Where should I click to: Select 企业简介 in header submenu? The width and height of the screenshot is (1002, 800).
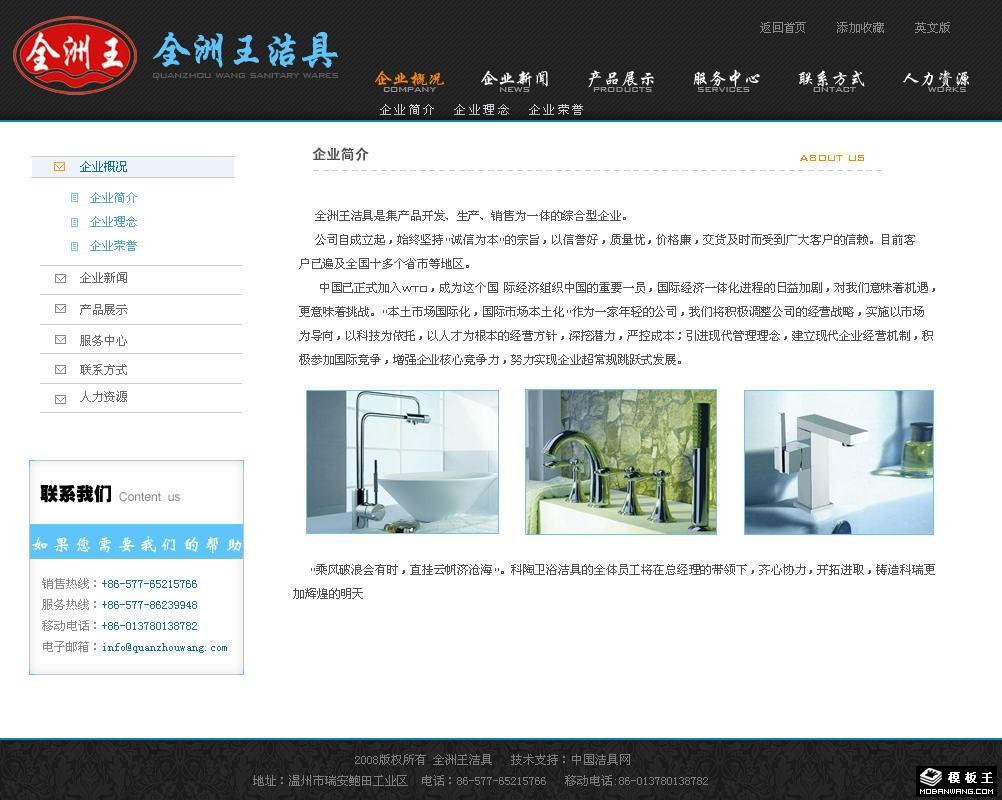(407, 110)
